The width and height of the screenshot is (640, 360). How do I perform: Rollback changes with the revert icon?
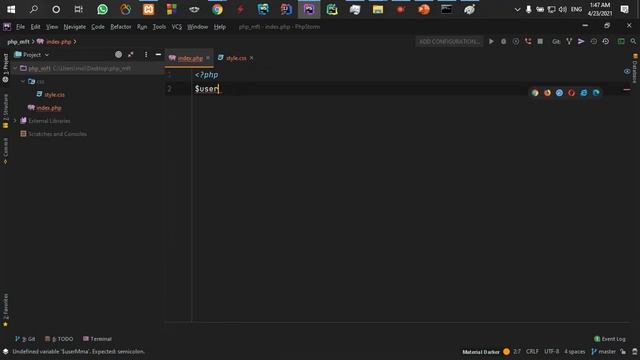coord(606,42)
